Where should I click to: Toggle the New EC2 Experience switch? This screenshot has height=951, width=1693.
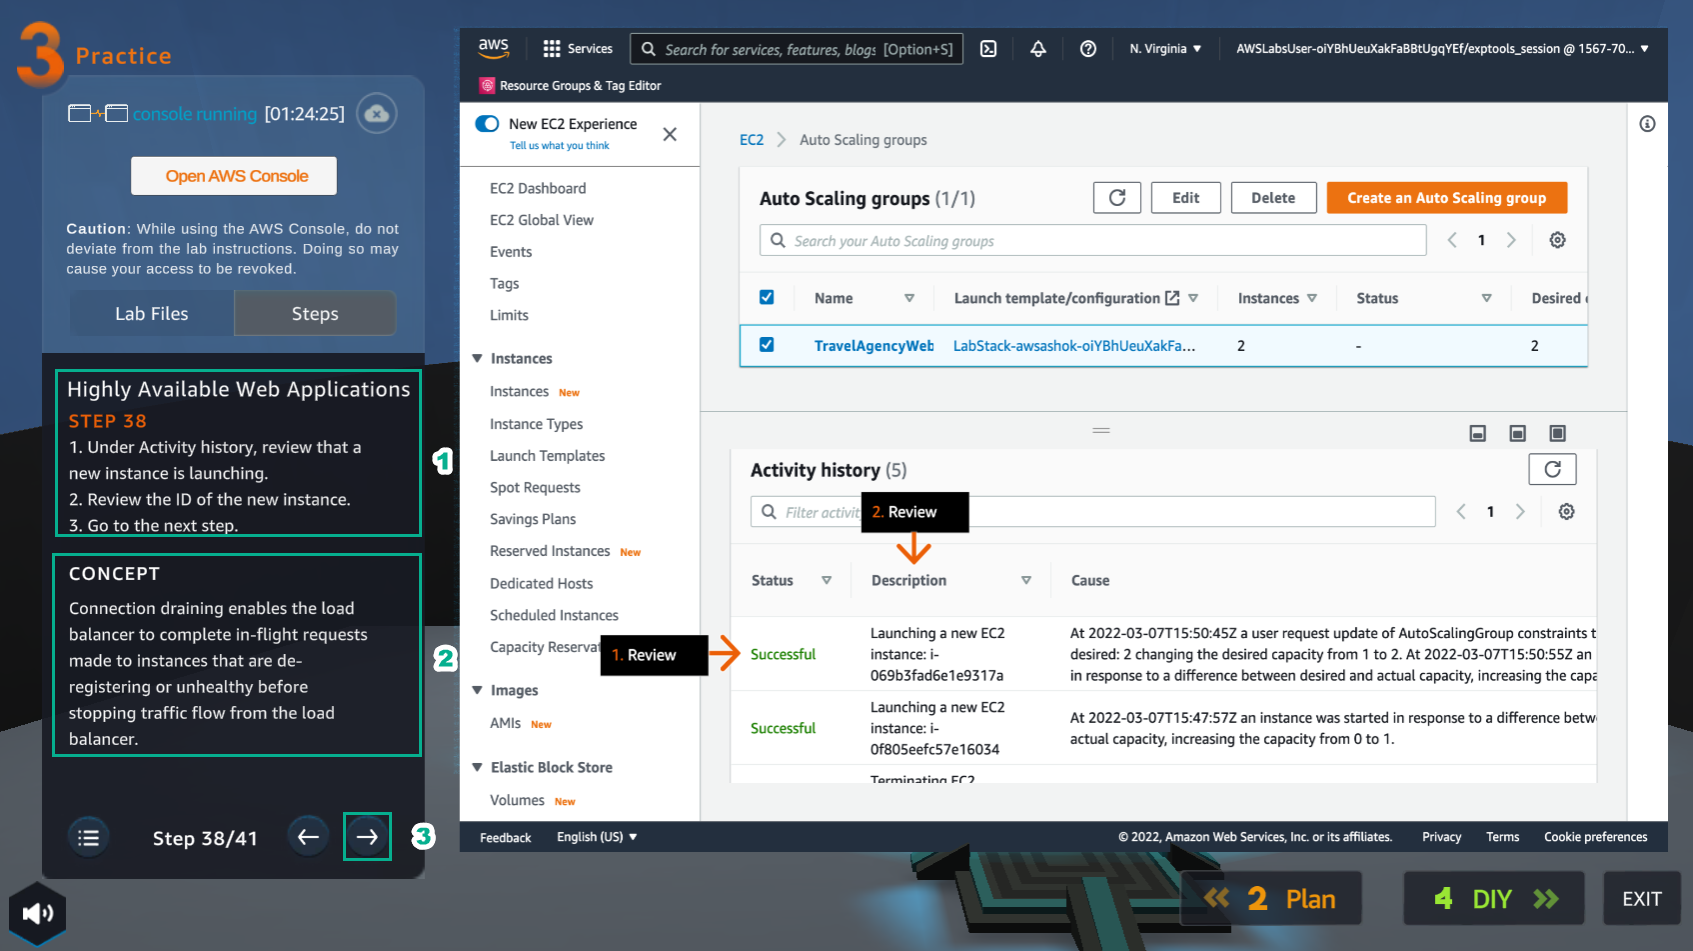pos(487,124)
